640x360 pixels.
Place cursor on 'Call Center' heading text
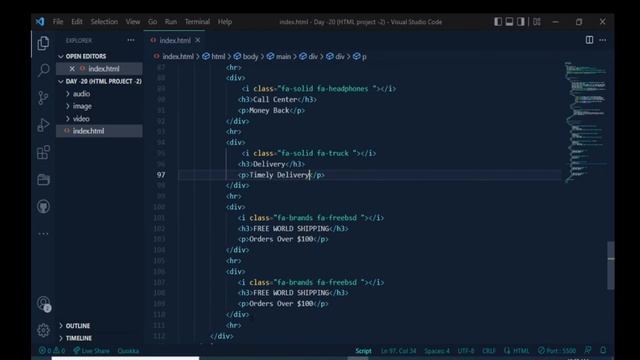click(275, 100)
